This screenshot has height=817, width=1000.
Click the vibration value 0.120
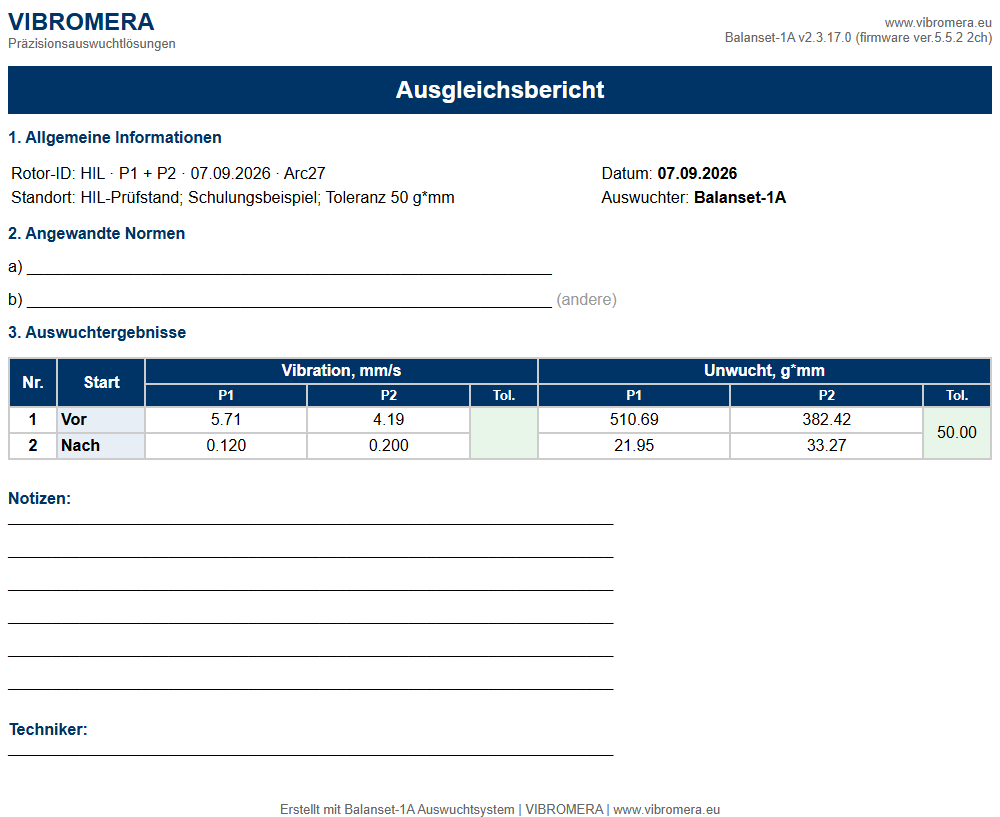click(226, 446)
